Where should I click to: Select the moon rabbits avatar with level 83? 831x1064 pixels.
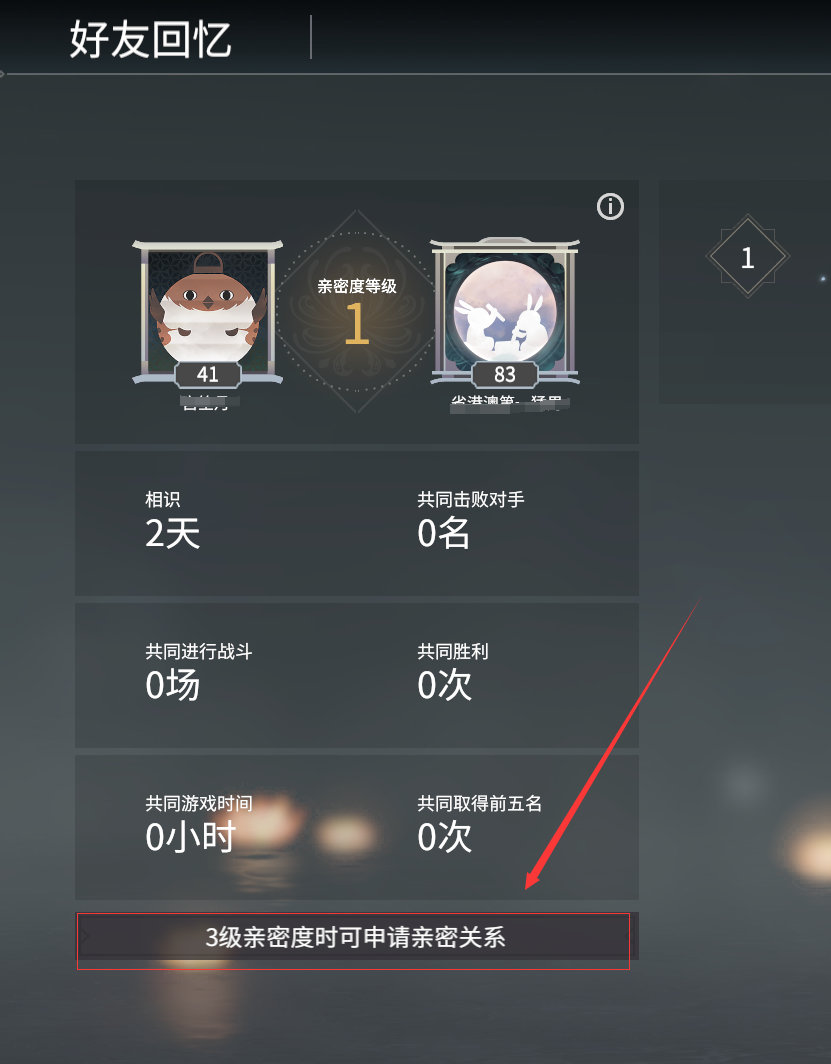point(505,310)
